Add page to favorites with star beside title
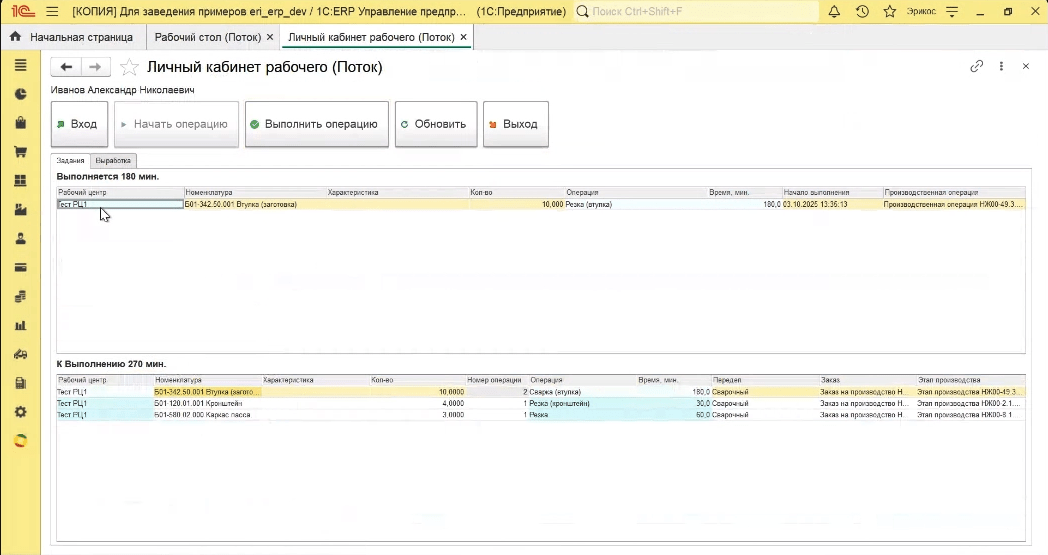The image size is (1048, 555). (128, 67)
